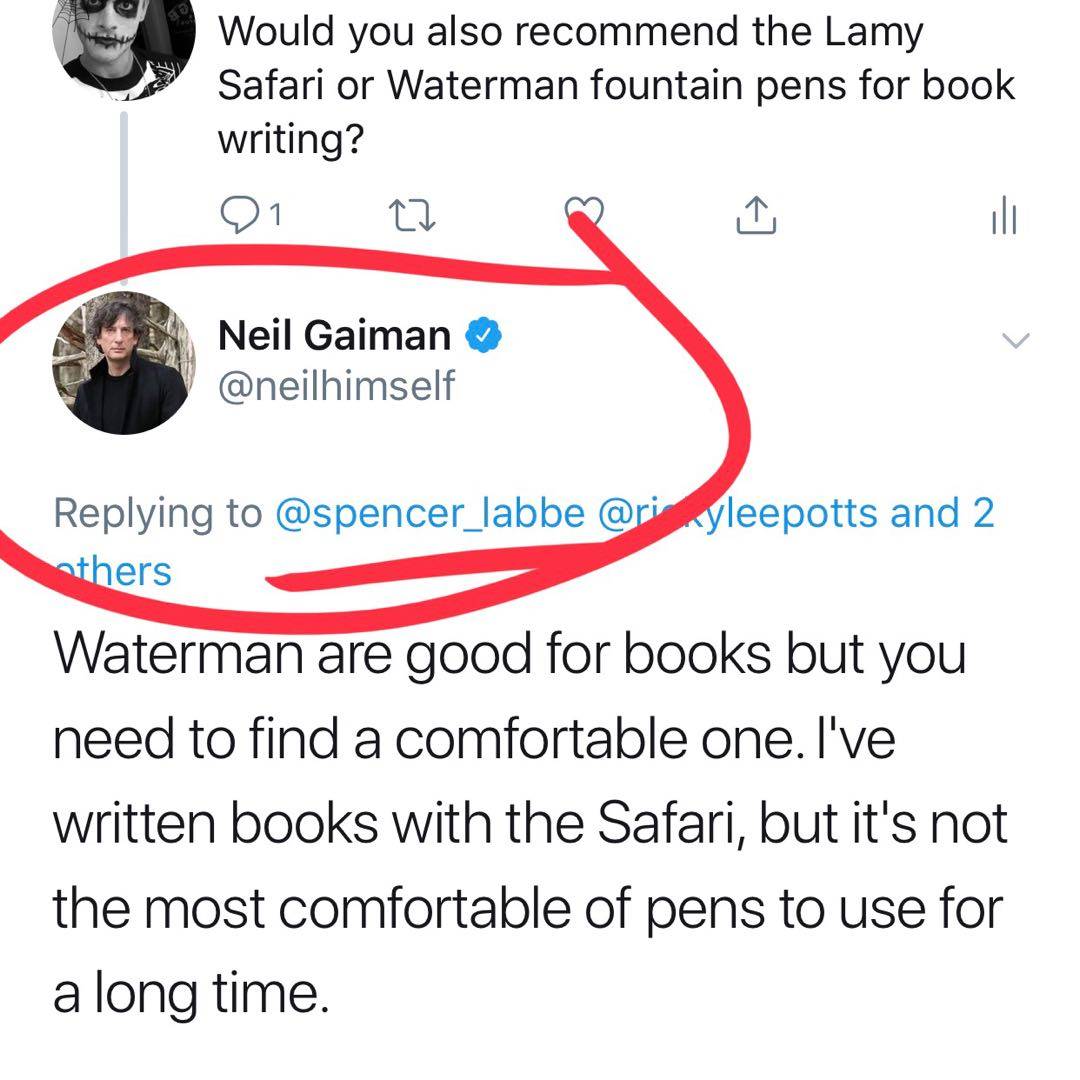Visit the @neilhimself handle

pos(336,386)
